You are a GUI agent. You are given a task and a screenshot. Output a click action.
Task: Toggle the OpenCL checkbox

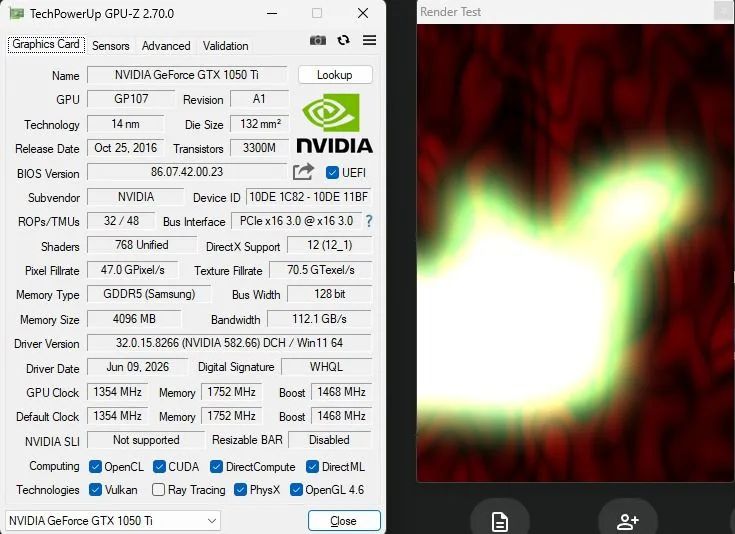pos(95,466)
